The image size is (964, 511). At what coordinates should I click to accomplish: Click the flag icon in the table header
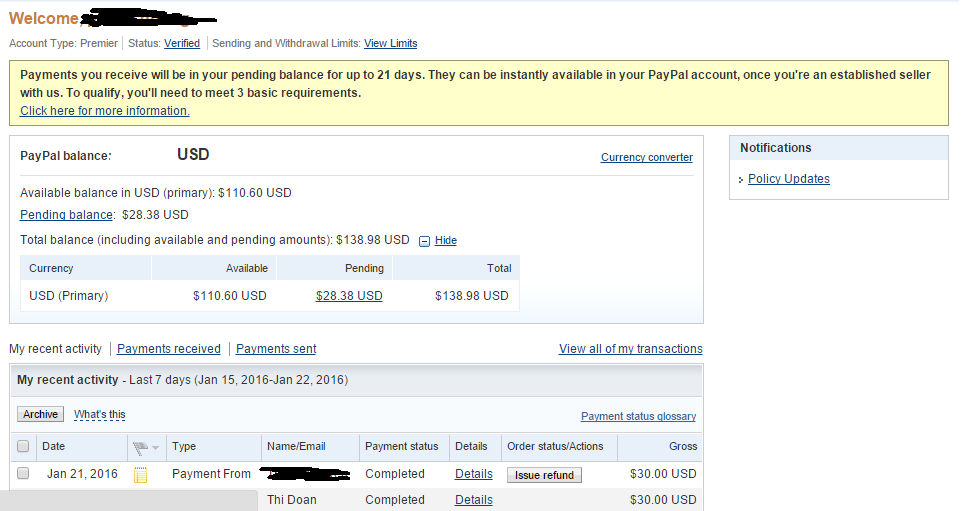pos(140,447)
